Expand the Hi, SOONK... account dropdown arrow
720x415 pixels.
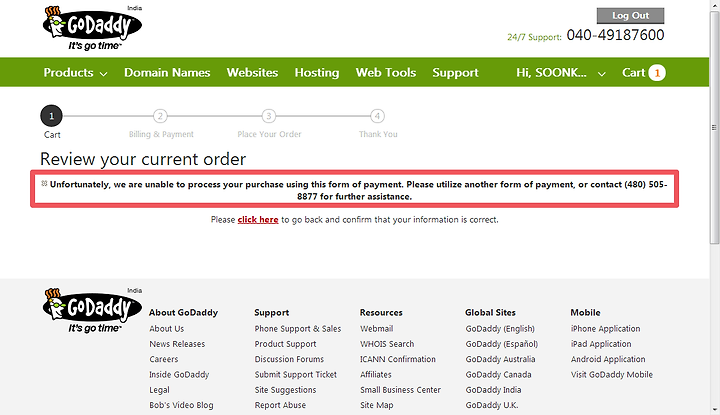[602, 73]
